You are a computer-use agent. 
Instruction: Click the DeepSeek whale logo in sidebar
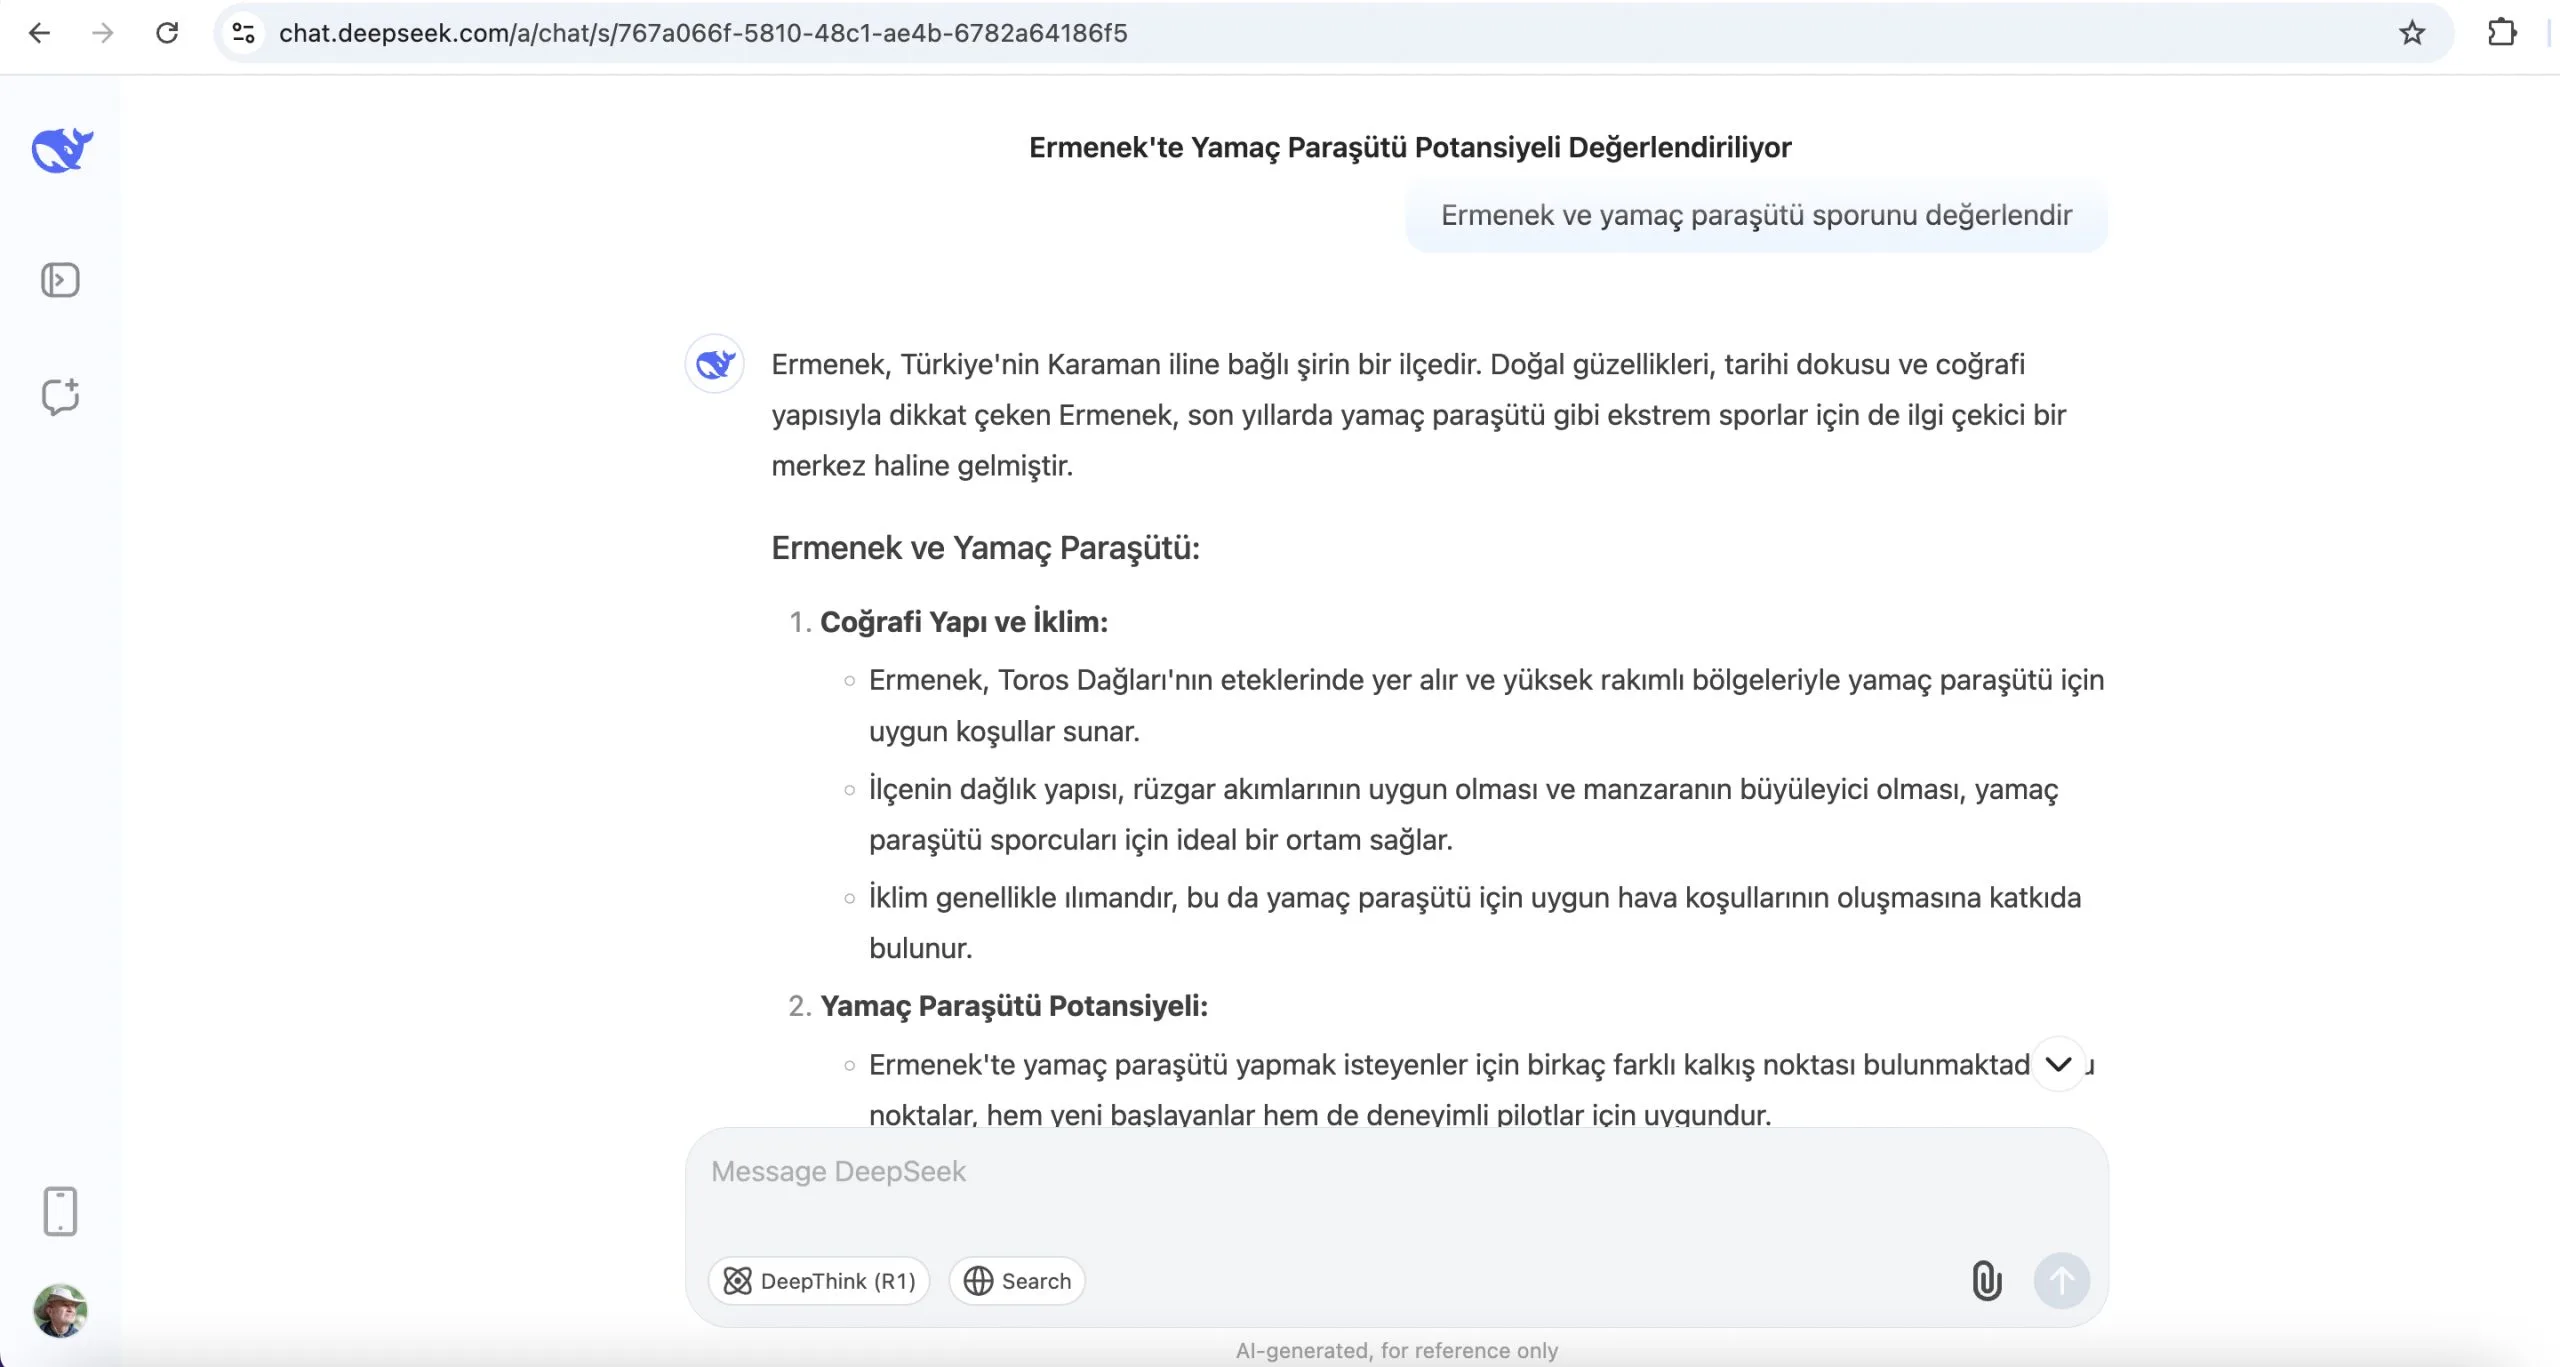pyautogui.click(x=62, y=151)
